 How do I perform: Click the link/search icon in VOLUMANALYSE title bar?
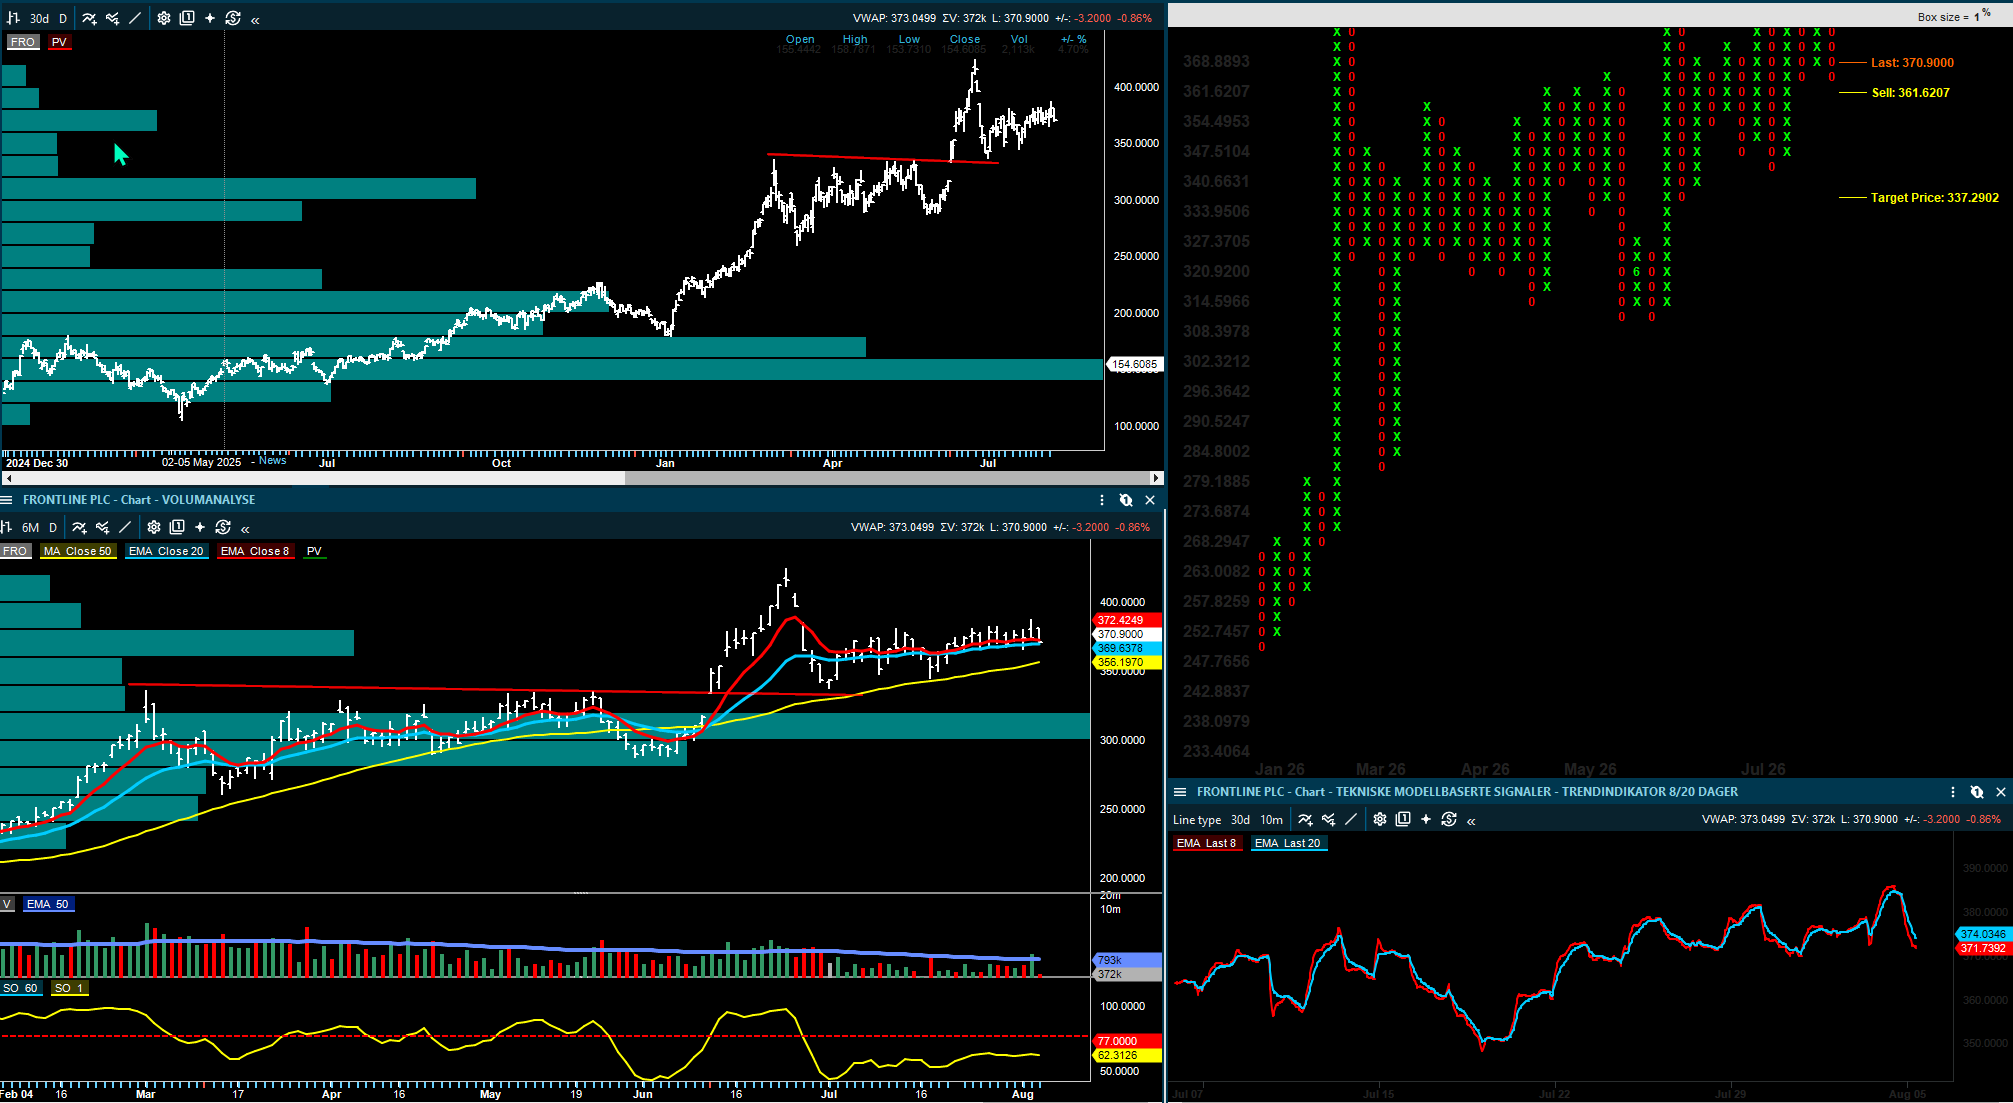point(1126,500)
